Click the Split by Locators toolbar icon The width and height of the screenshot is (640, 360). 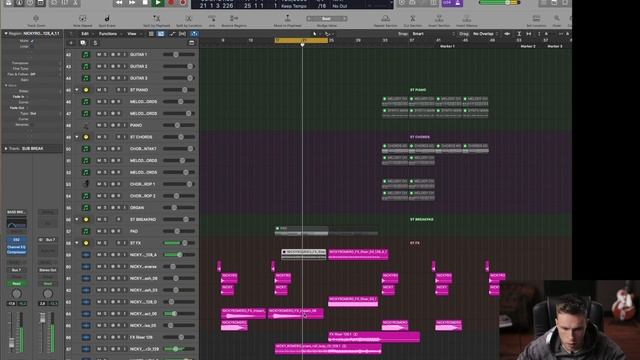tap(189, 18)
